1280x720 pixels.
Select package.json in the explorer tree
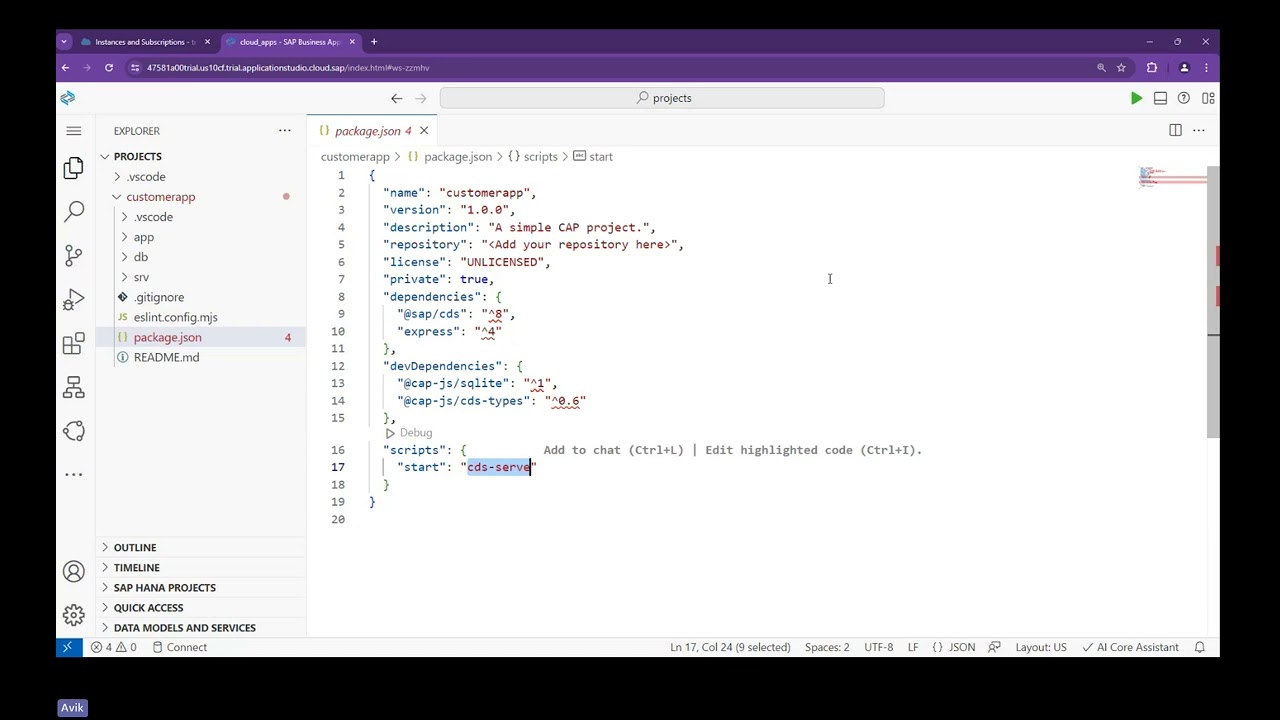coord(167,337)
